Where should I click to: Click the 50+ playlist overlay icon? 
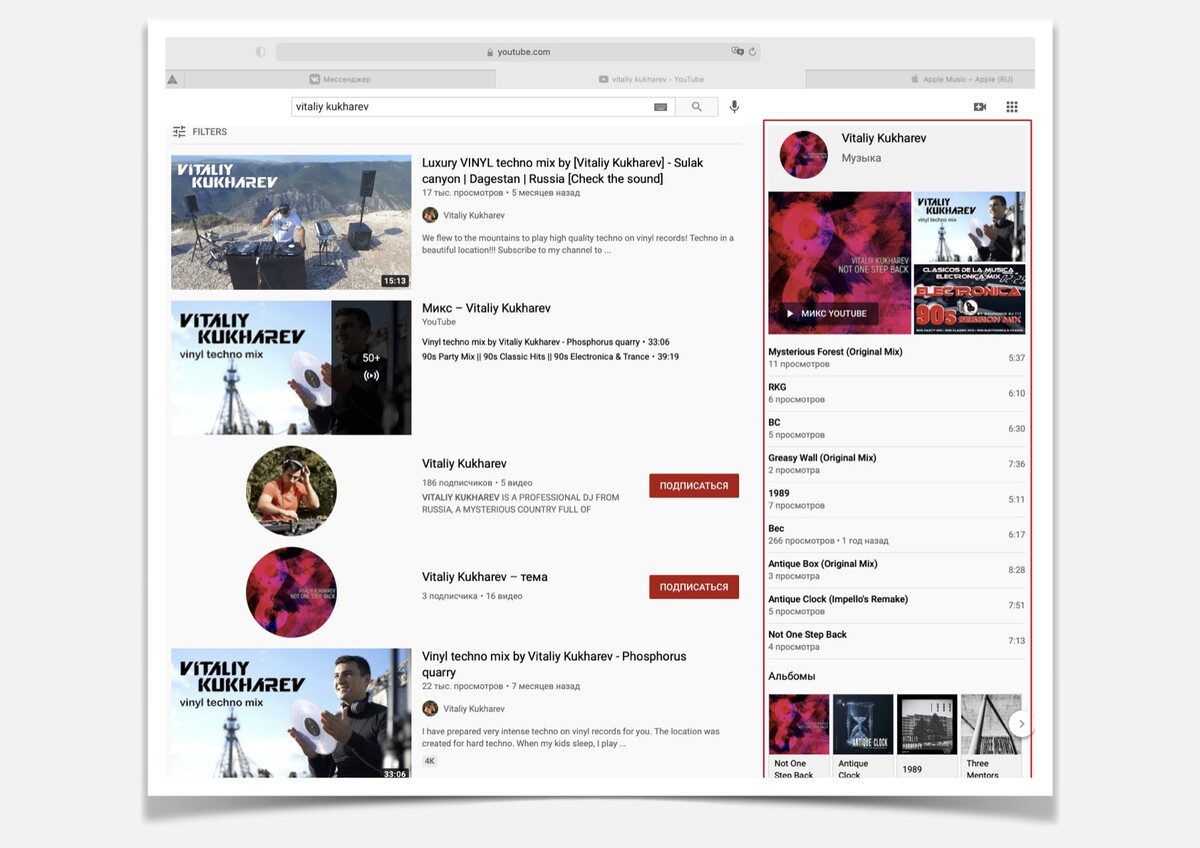(x=371, y=376)
